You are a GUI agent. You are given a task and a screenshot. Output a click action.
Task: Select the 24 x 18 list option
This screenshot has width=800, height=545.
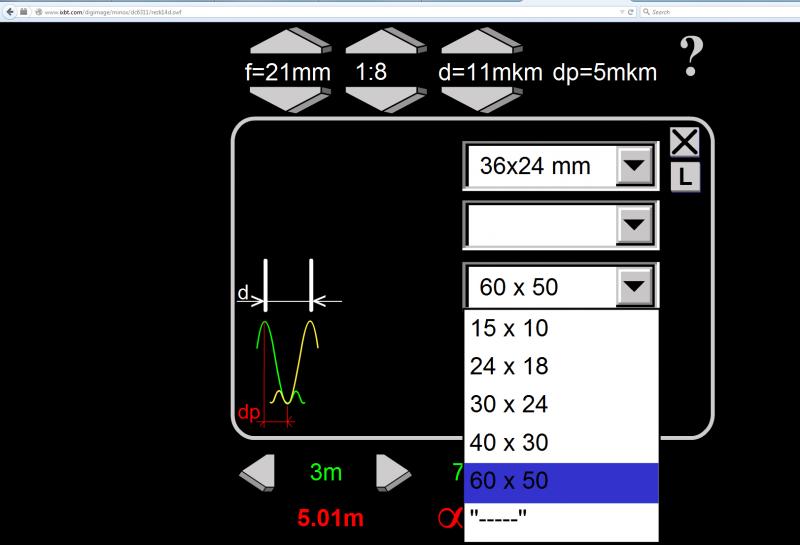pyautogui.click(x=561, y=366)
